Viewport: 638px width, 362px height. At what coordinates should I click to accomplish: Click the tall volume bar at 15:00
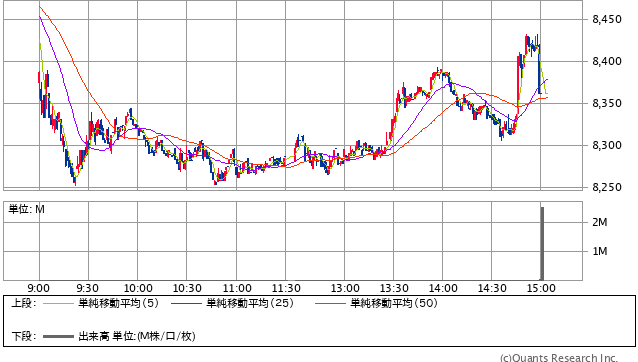click(542, 243)
